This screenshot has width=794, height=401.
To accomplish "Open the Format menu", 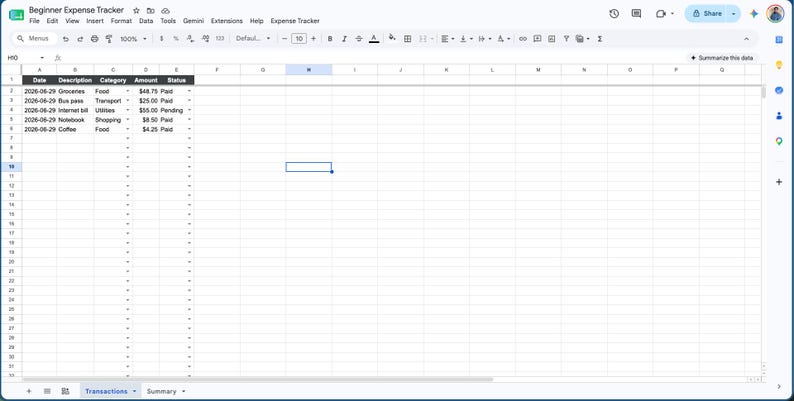I will 121,21.
